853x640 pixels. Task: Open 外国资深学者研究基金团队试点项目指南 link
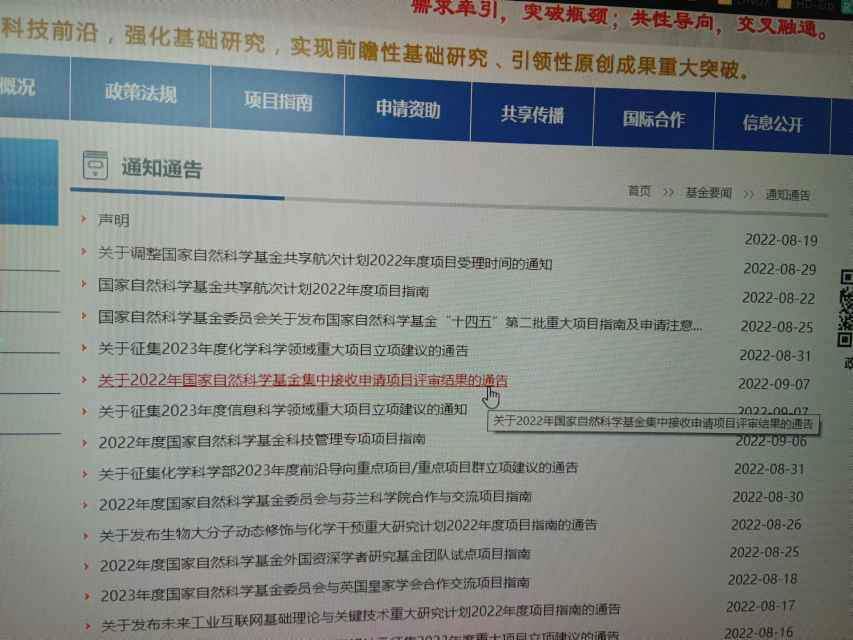(x=315, y=560)
